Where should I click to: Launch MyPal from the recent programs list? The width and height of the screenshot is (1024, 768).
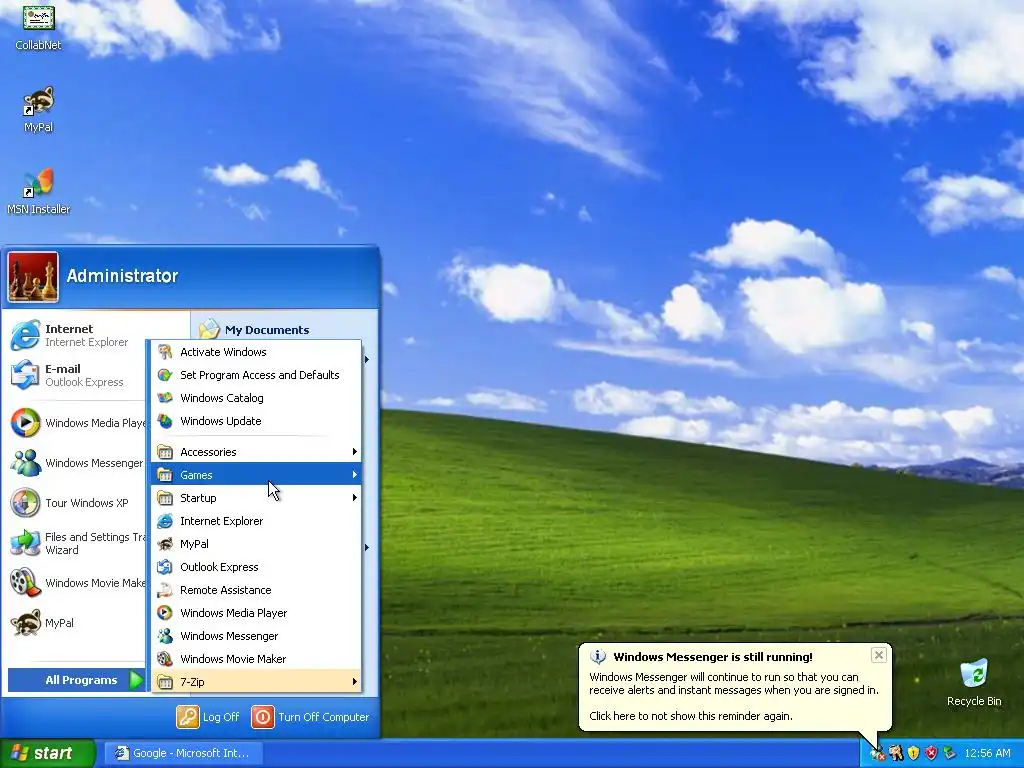(77, 623)
